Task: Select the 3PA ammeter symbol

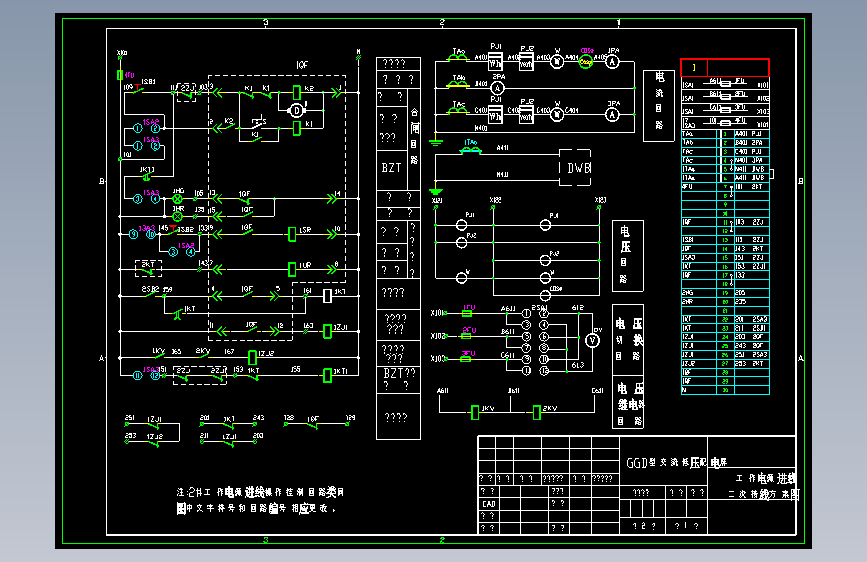Action: coord(612,115)
